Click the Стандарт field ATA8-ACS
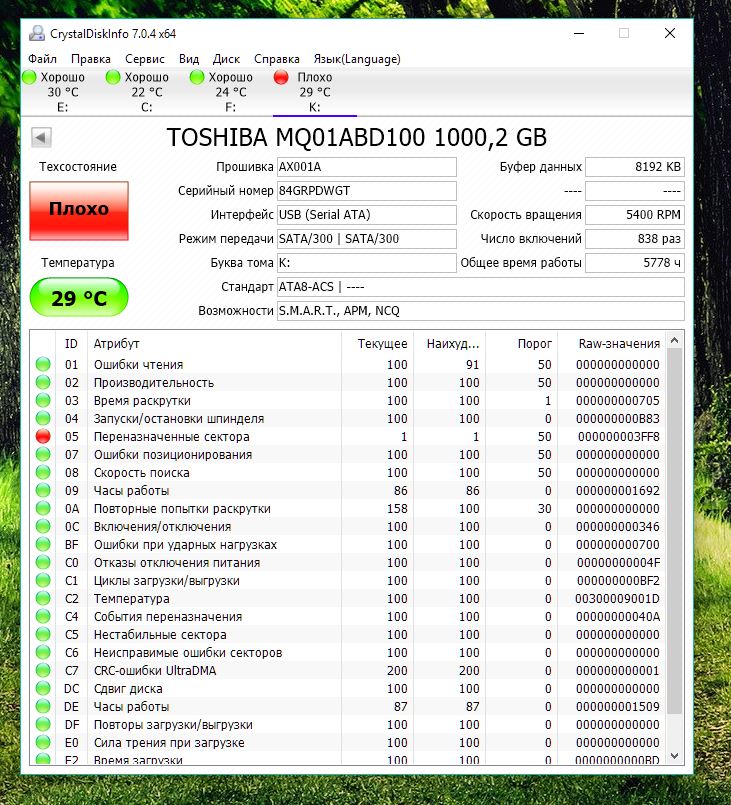This screenshot has width=731, height=805. pyautogui.click(x=480, y=287)
